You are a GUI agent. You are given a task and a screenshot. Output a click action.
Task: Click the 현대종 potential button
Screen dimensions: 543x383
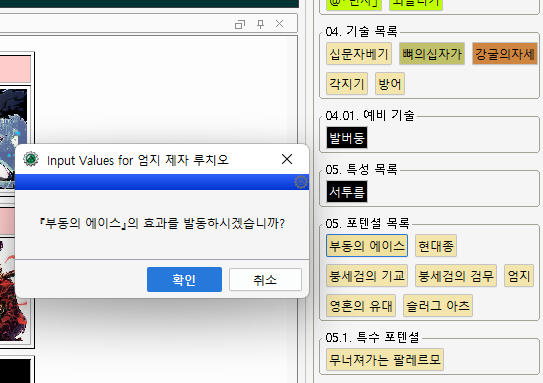click(436, 246)
